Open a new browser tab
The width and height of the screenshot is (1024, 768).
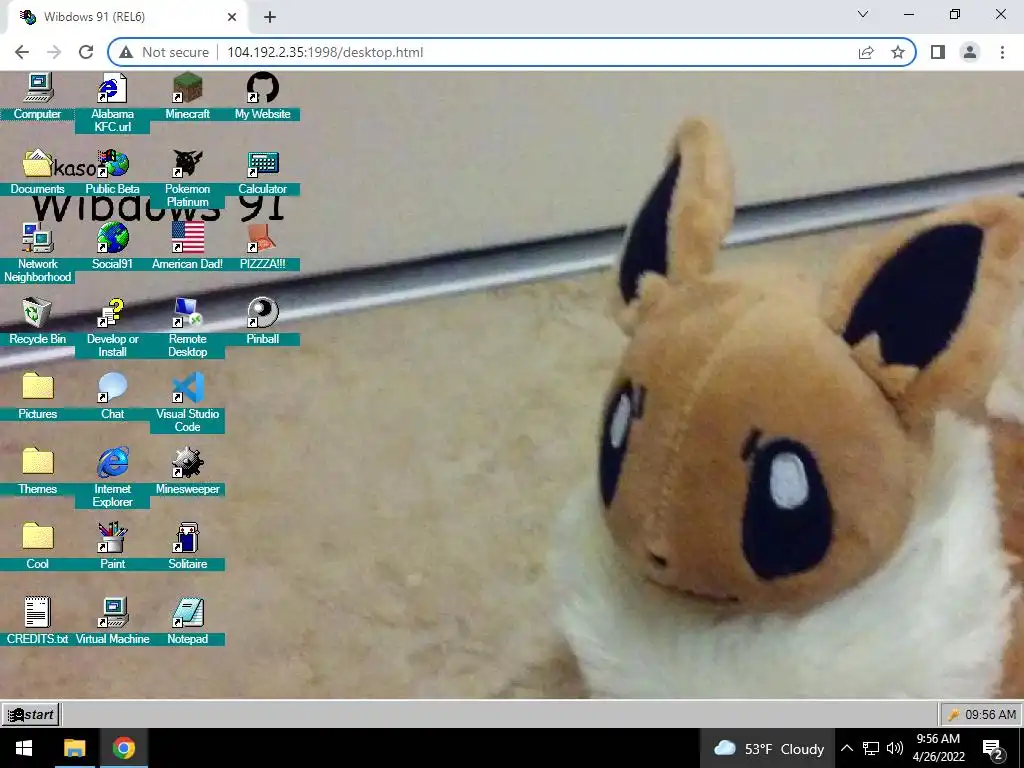(270, 17)
